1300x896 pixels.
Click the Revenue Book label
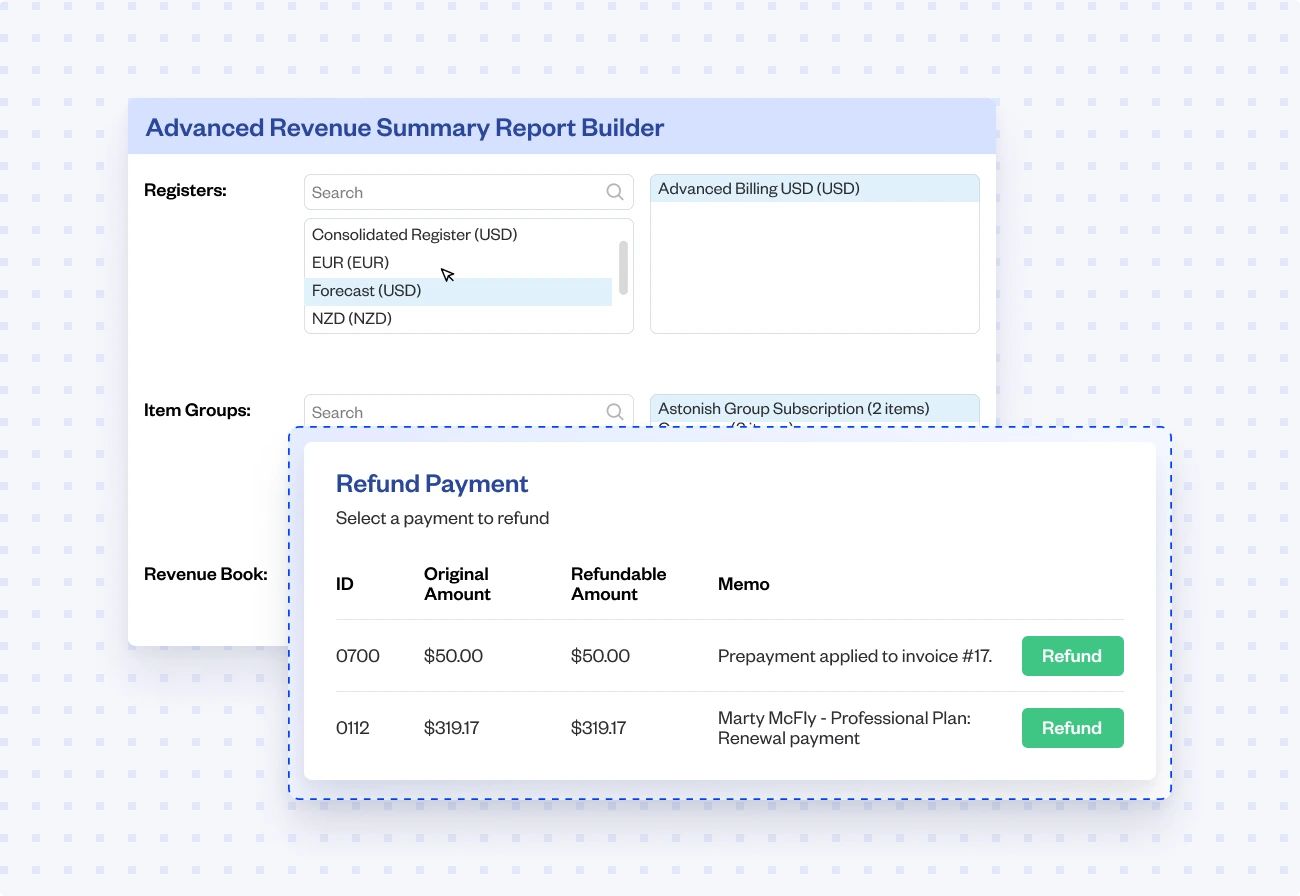point(205,573)
